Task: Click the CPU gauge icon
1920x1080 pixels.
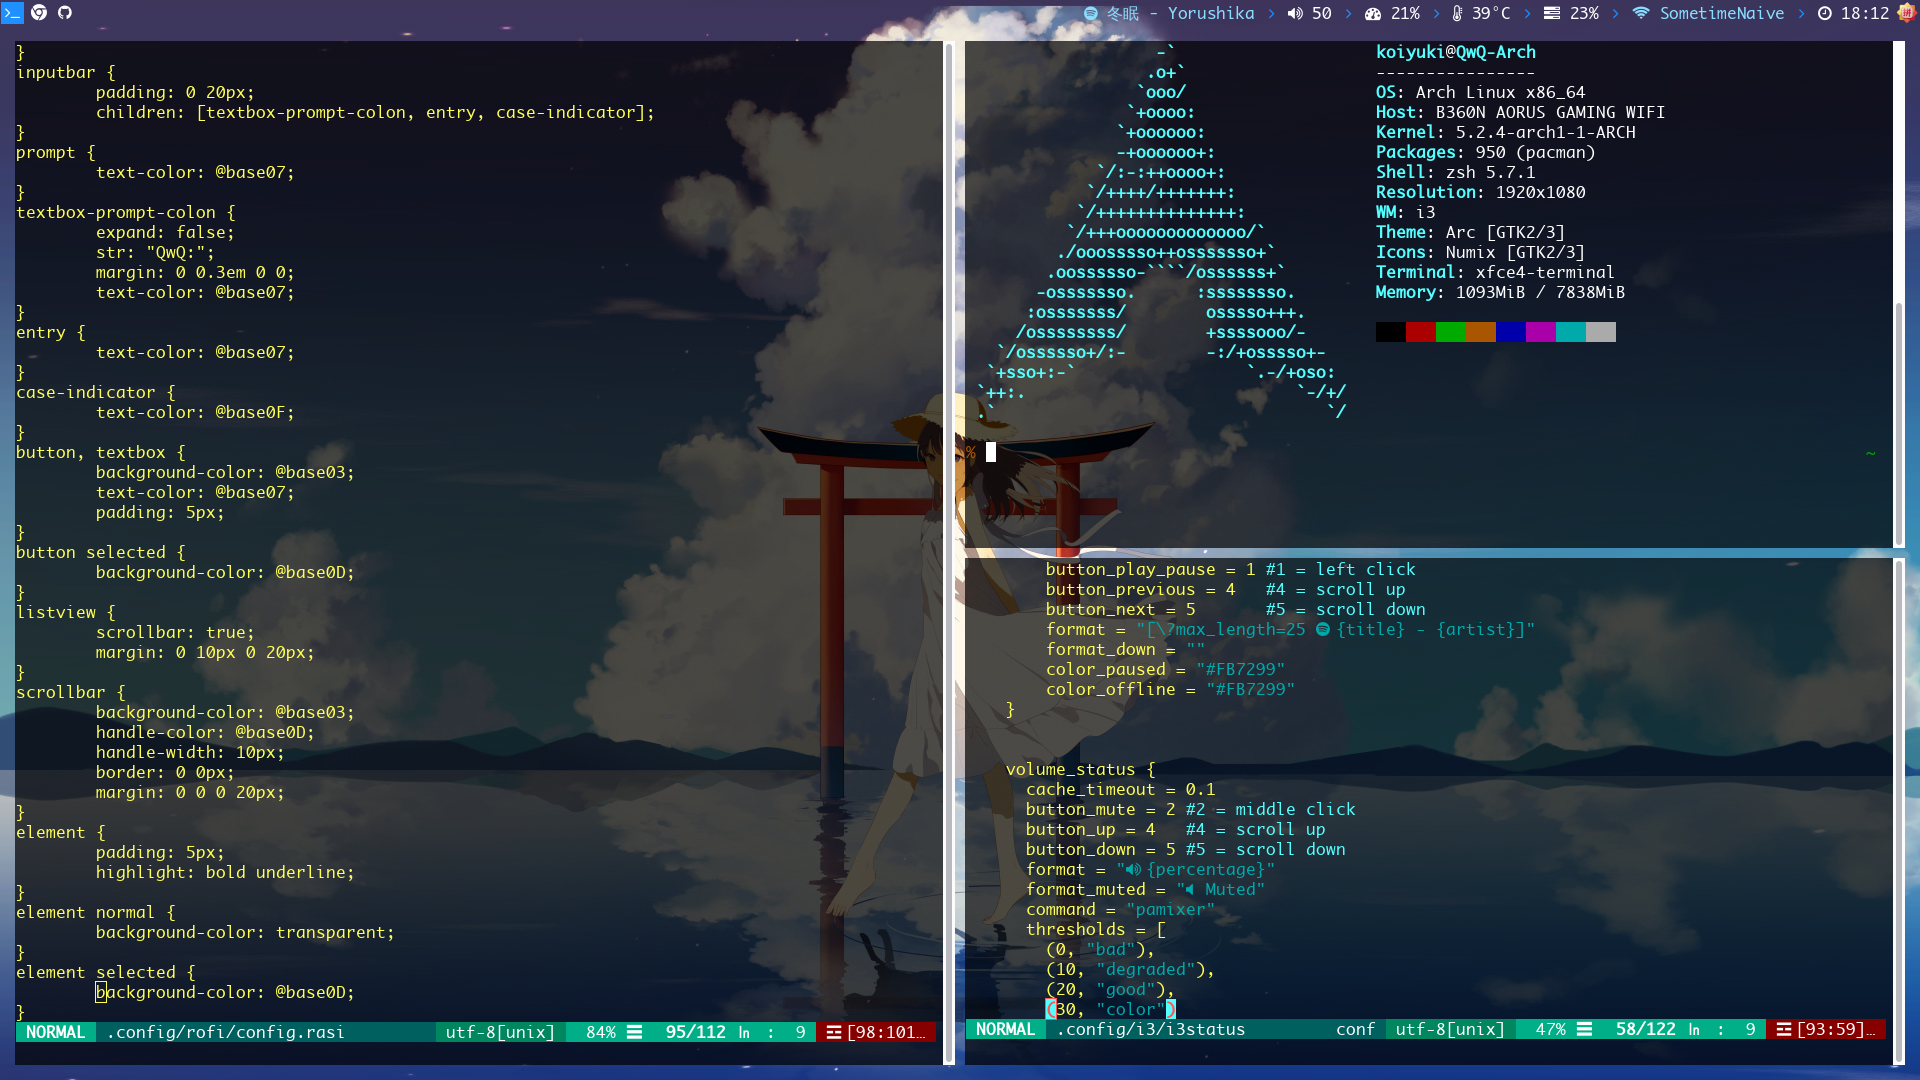Action: coord(1373,13)
